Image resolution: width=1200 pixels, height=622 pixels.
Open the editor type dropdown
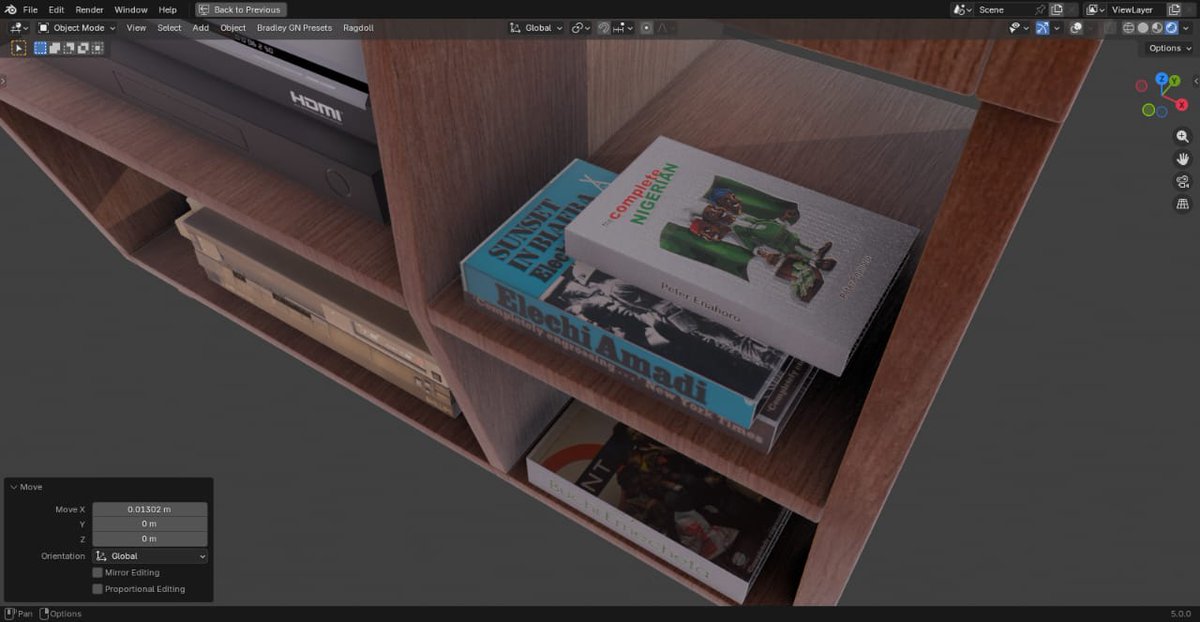pos(19,28)
